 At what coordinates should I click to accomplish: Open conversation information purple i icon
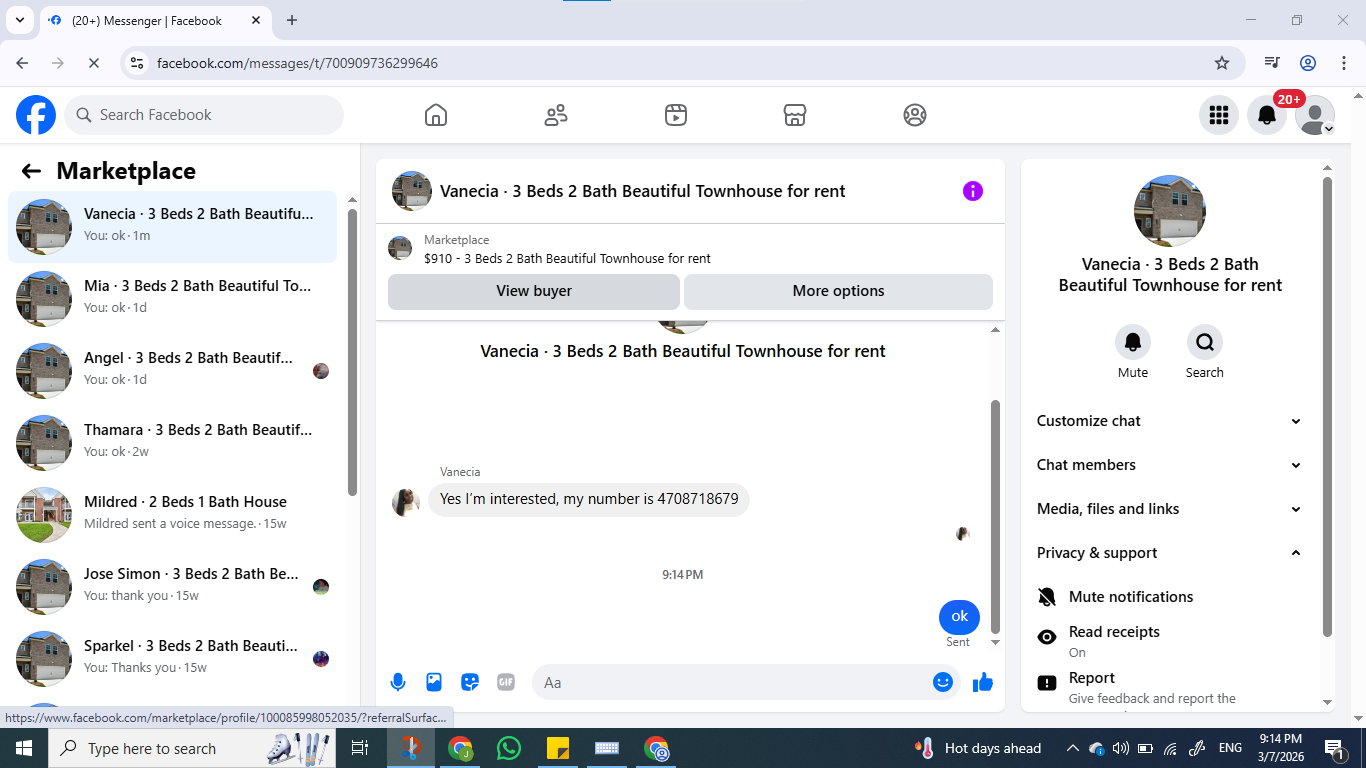point(973,191)
